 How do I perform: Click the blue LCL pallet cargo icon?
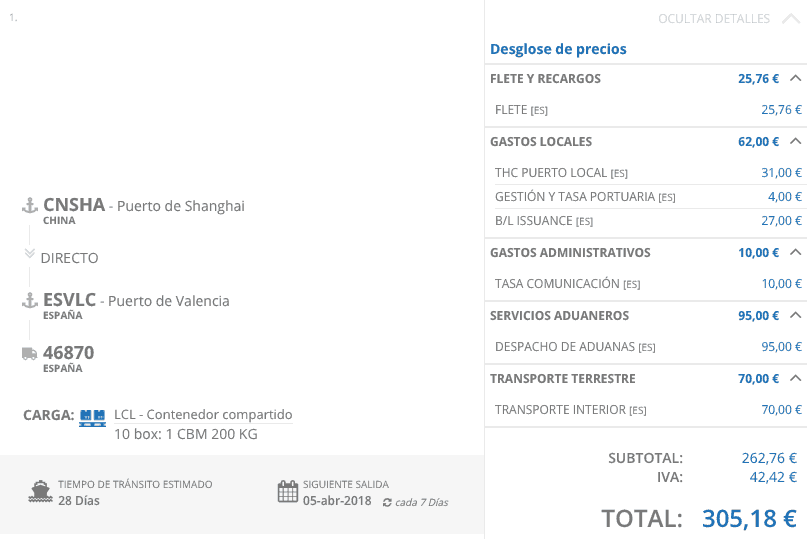pyautogui.click(x=92, y=416)
